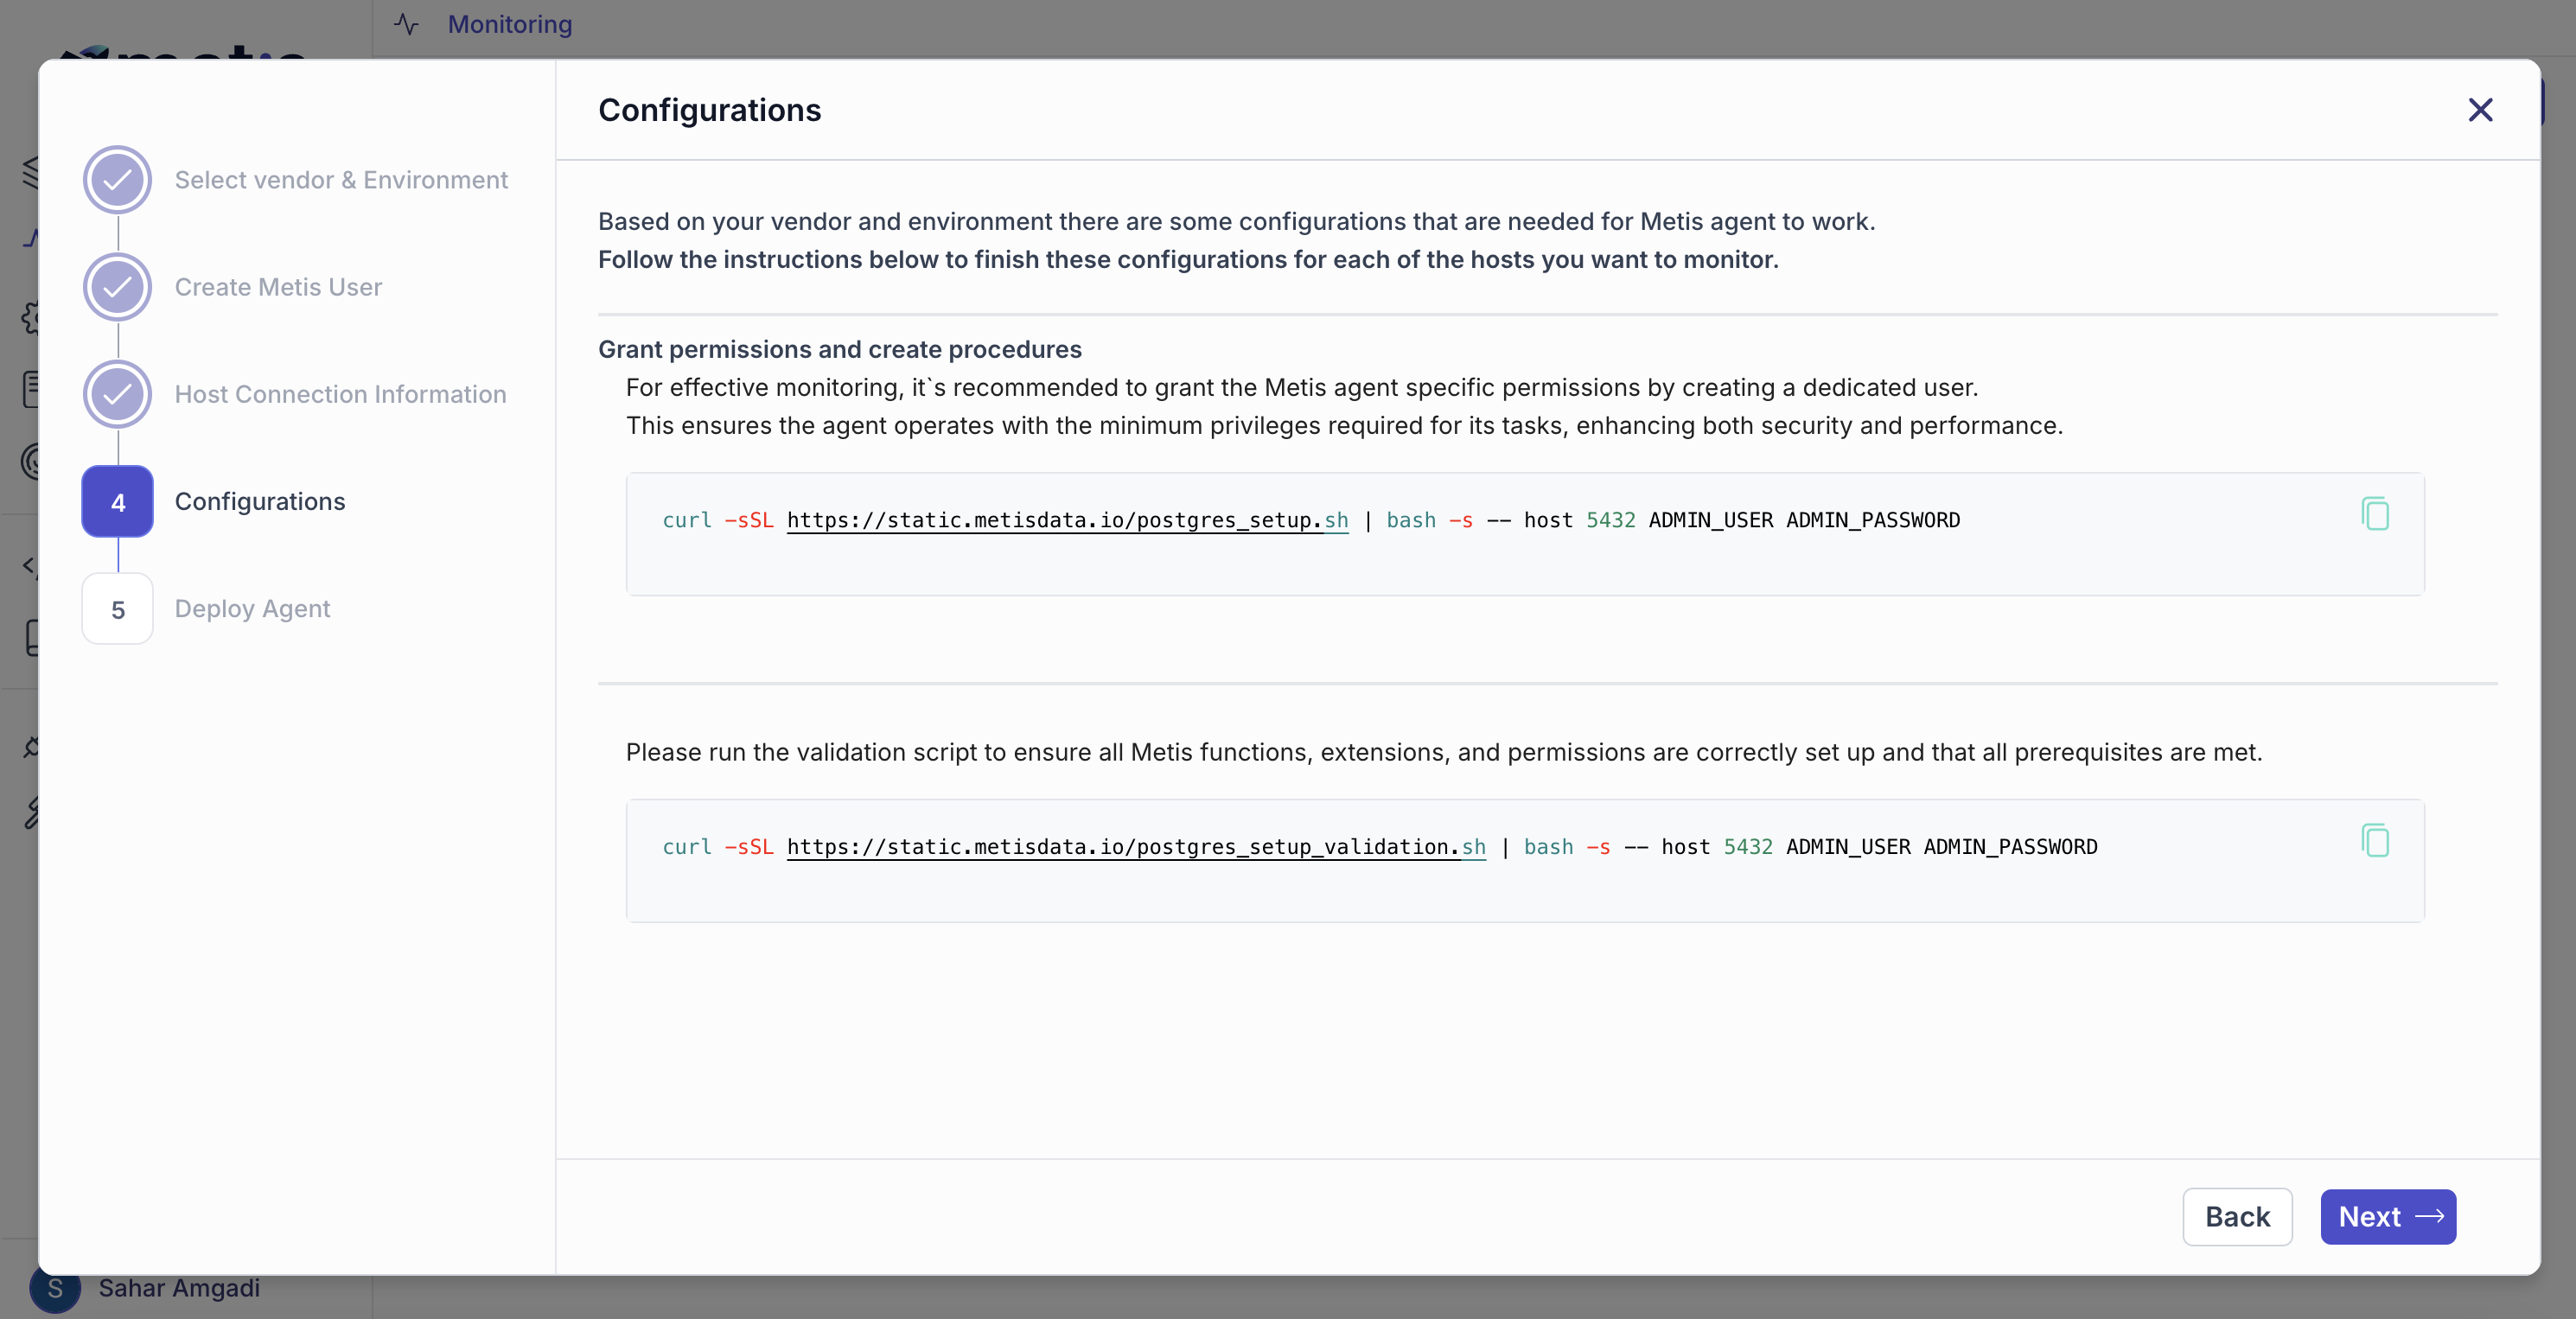Click ADMIN_USER in the validation command

[x=1848, y=847]
